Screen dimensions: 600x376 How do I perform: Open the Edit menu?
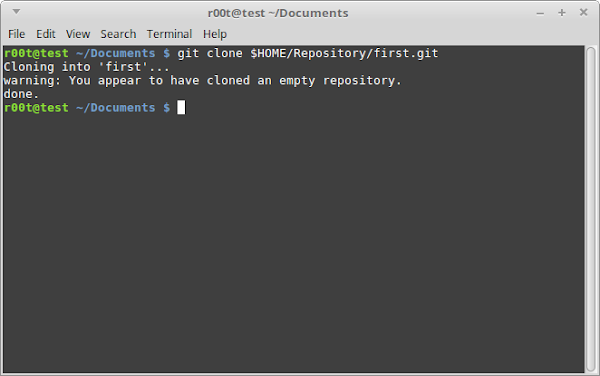coord(46,34)
